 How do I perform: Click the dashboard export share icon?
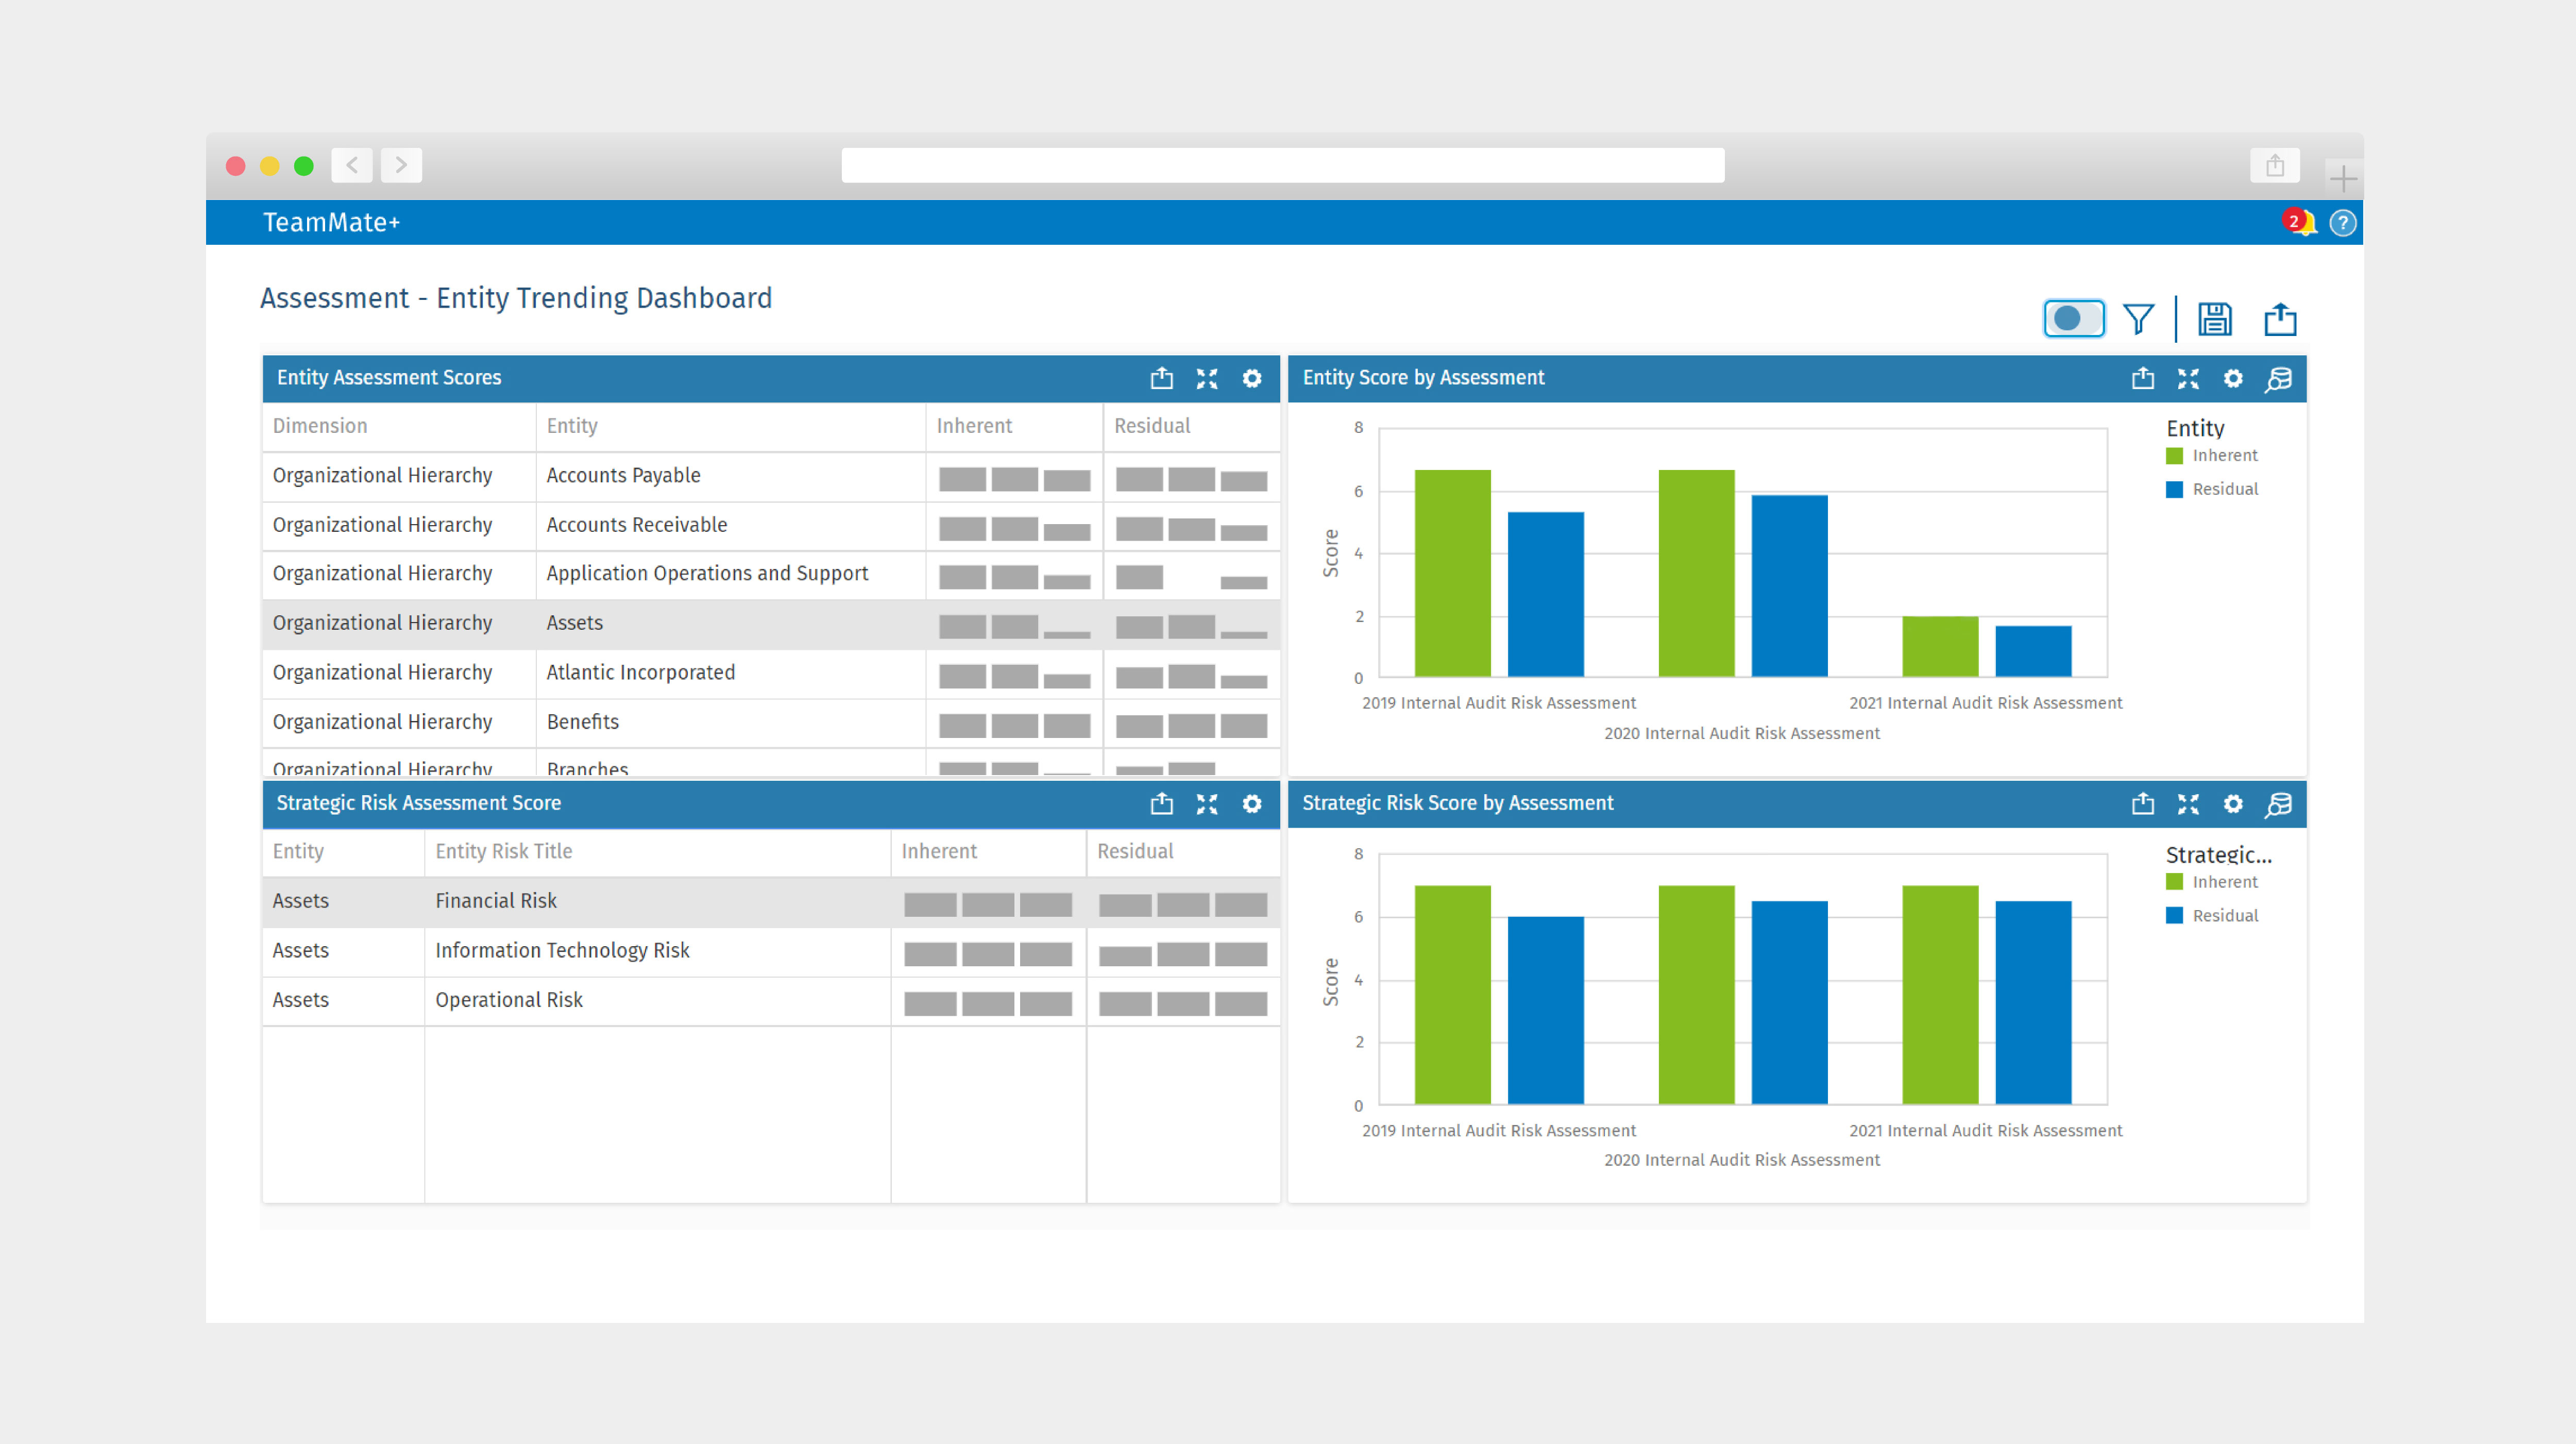click(x=2280, y=319)
